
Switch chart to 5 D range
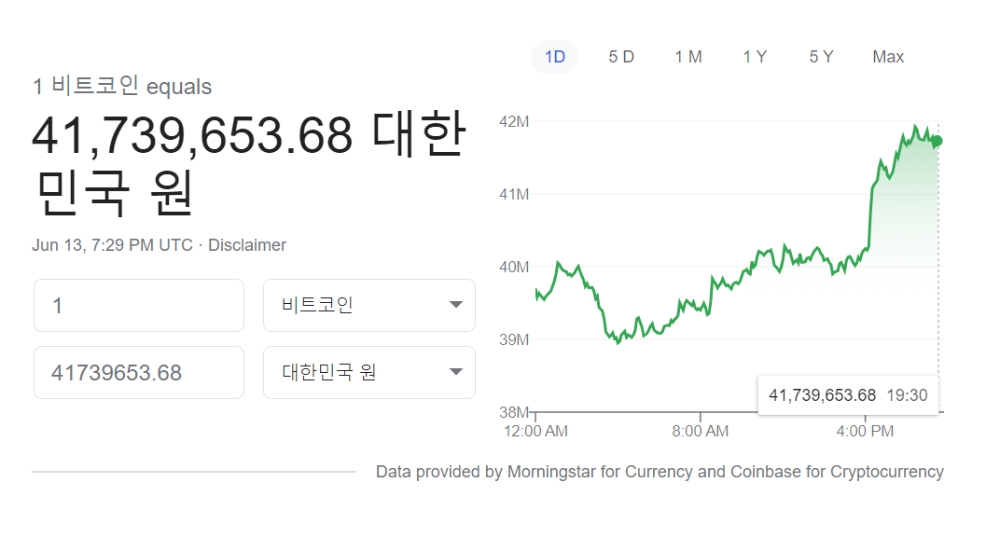(x=621, y=57)
